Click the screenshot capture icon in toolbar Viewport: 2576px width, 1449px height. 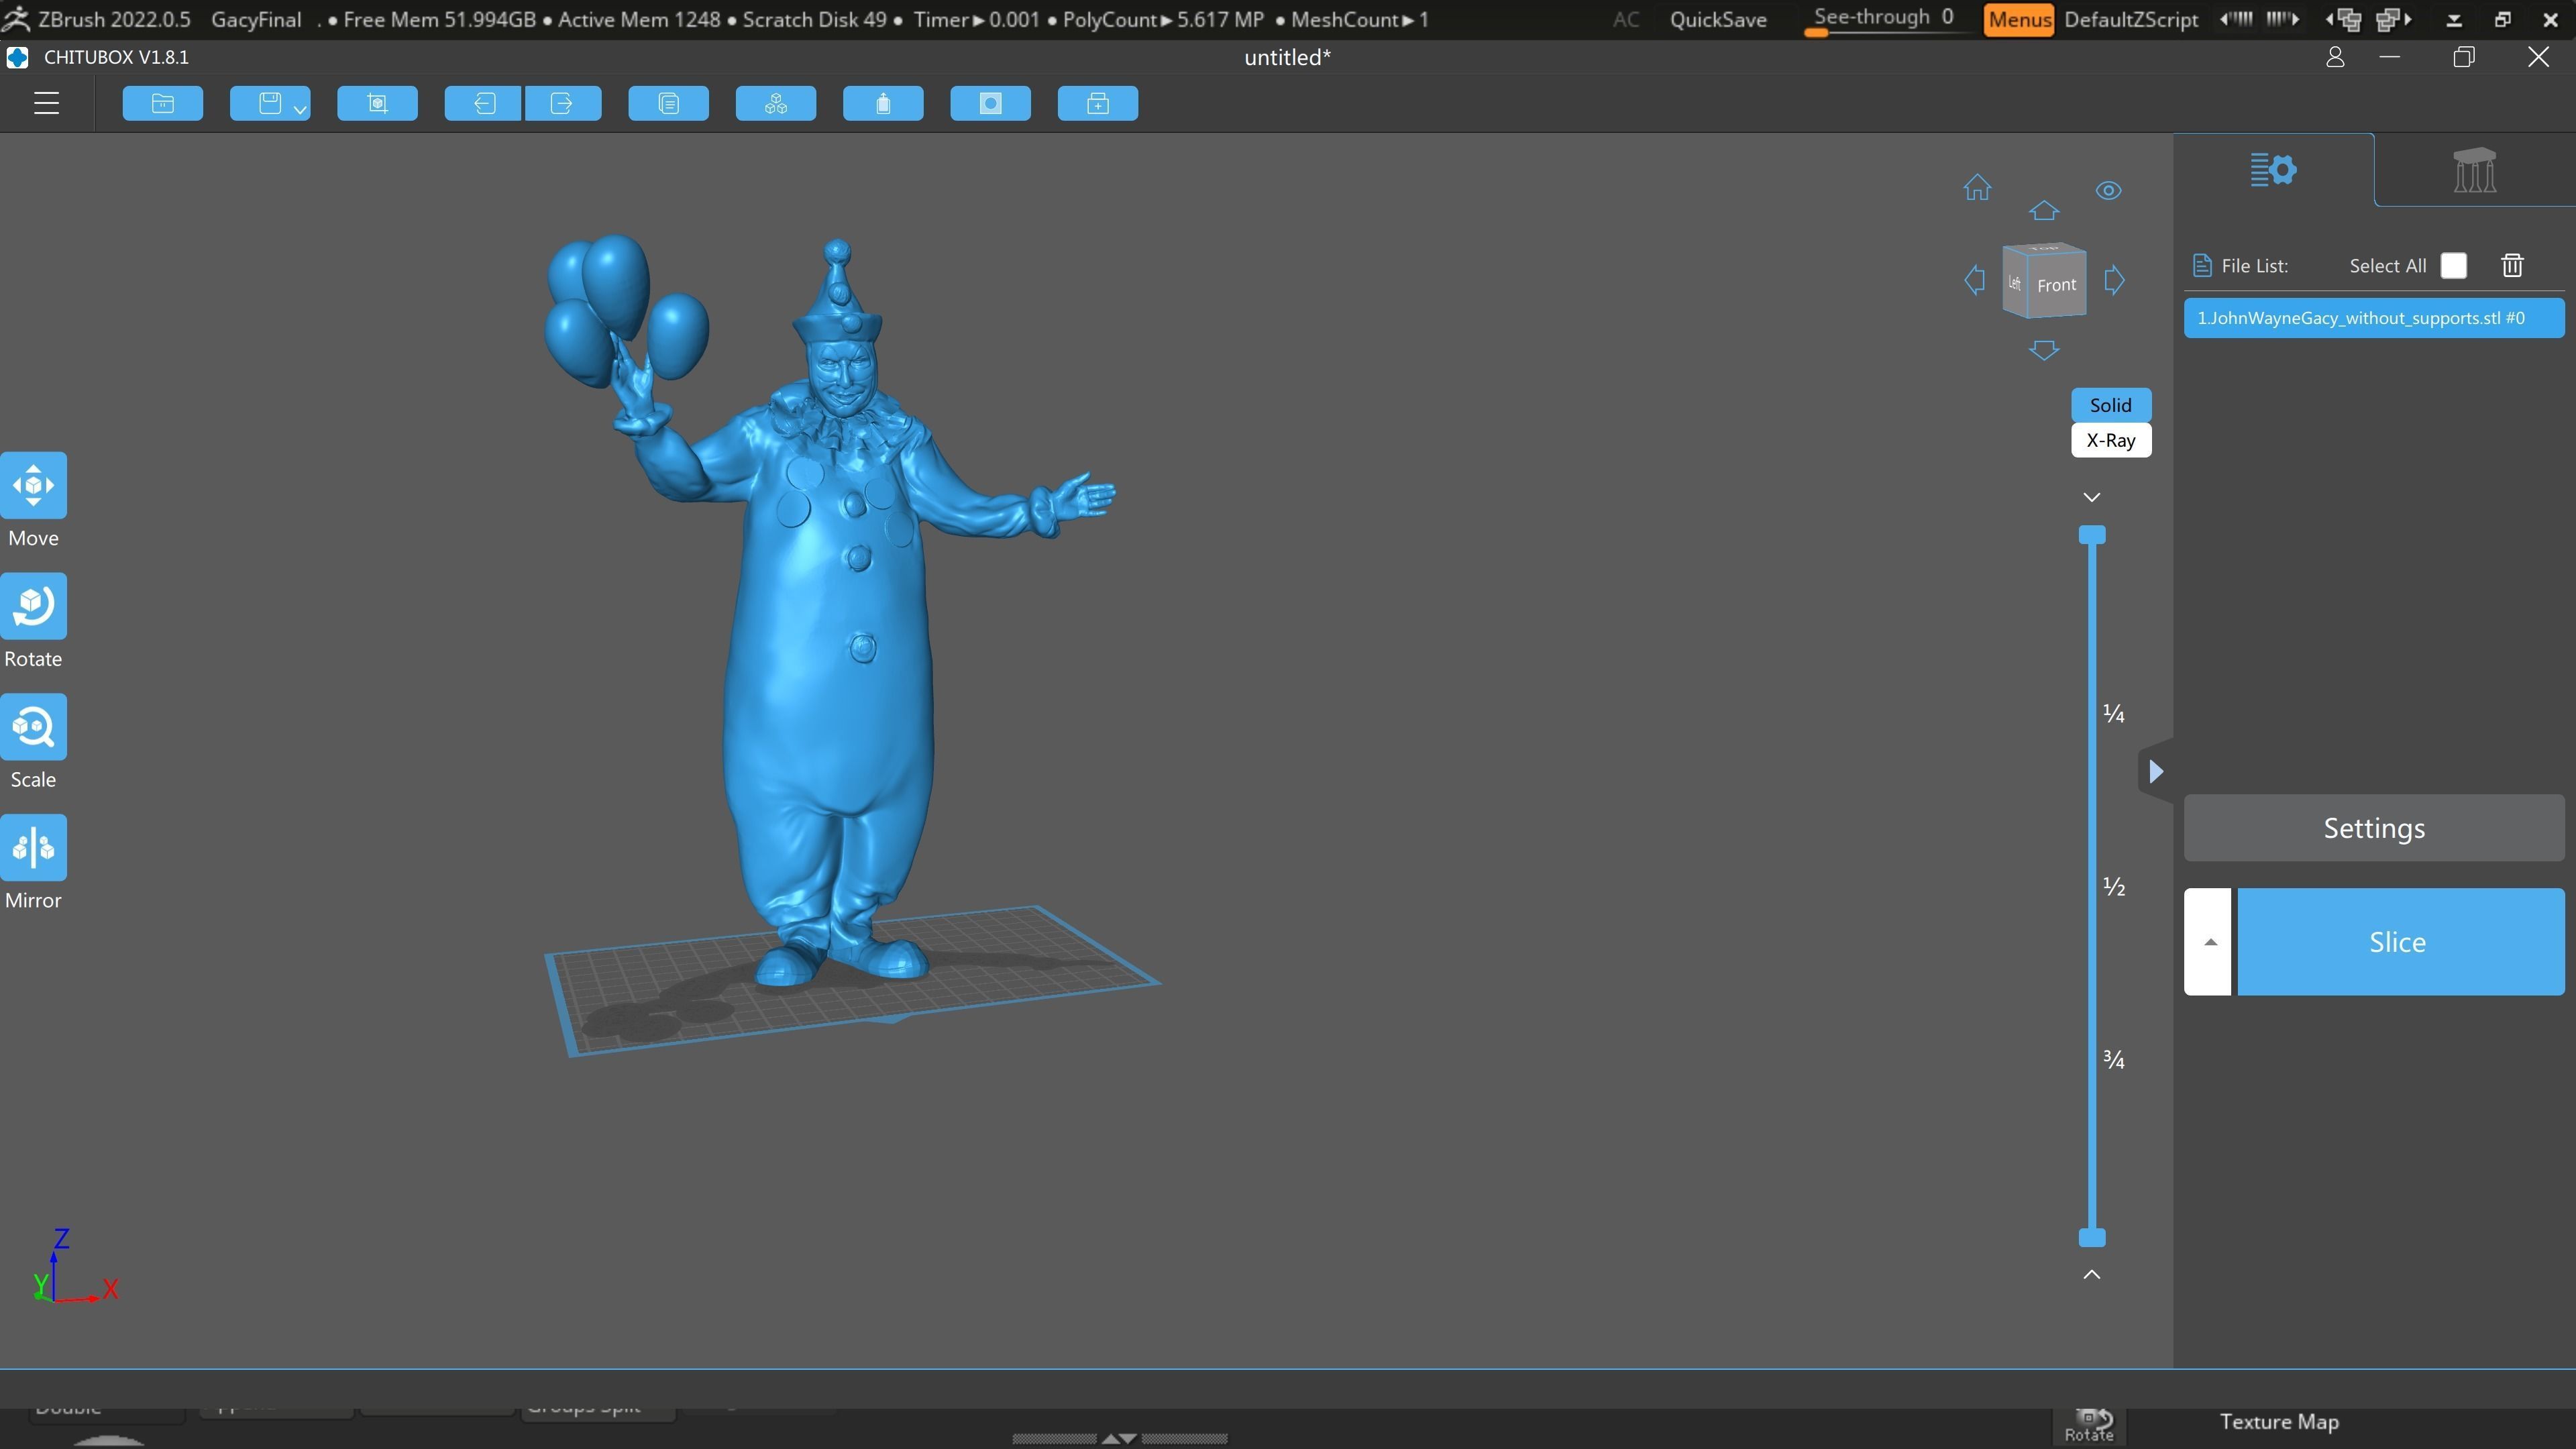[x=377, y=103]
